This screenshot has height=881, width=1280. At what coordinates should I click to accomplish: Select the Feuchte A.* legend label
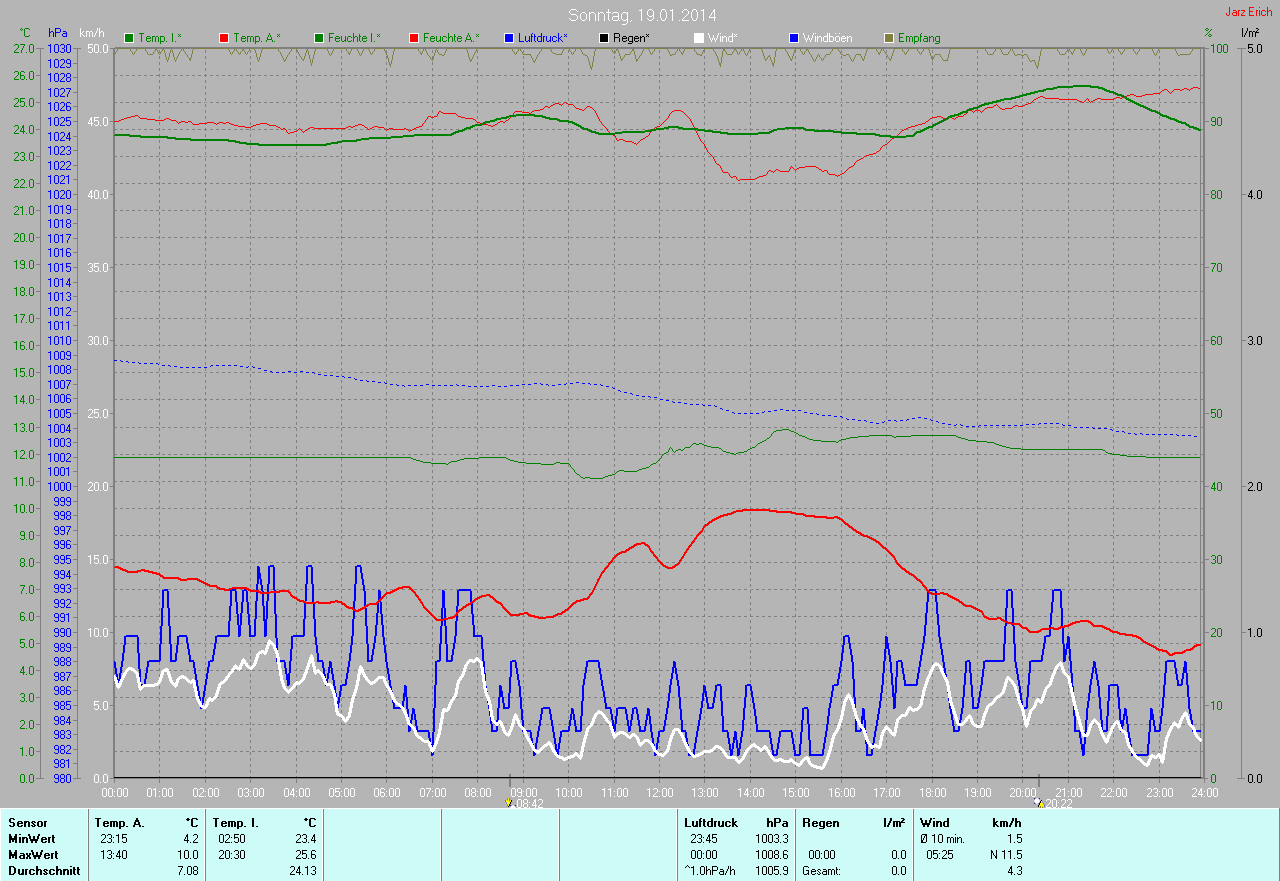pyautogui.click(x=451, y=38)
